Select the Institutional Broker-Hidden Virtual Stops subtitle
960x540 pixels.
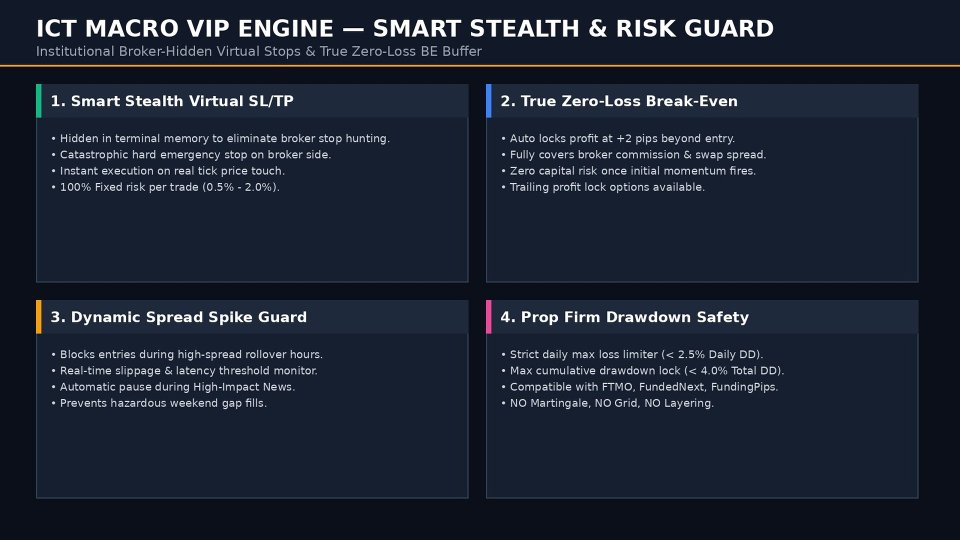[258, 51]
